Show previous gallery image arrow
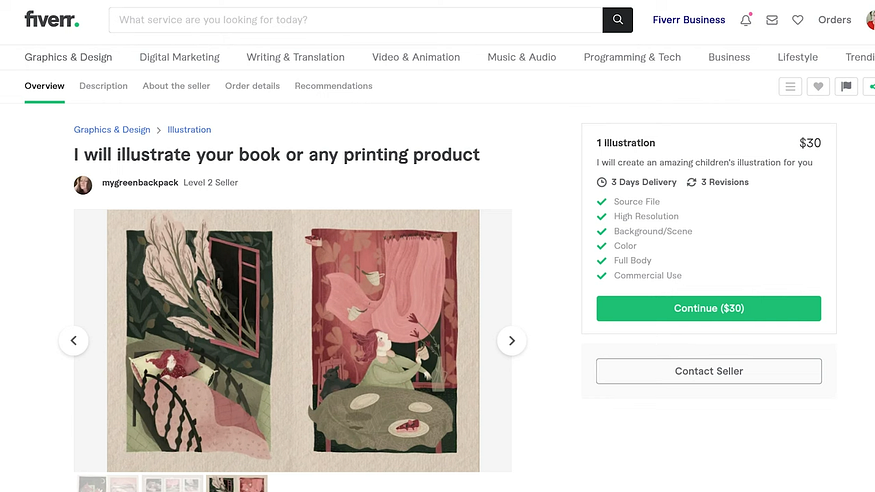The image size is (875, 492). (x=74, y=340)
